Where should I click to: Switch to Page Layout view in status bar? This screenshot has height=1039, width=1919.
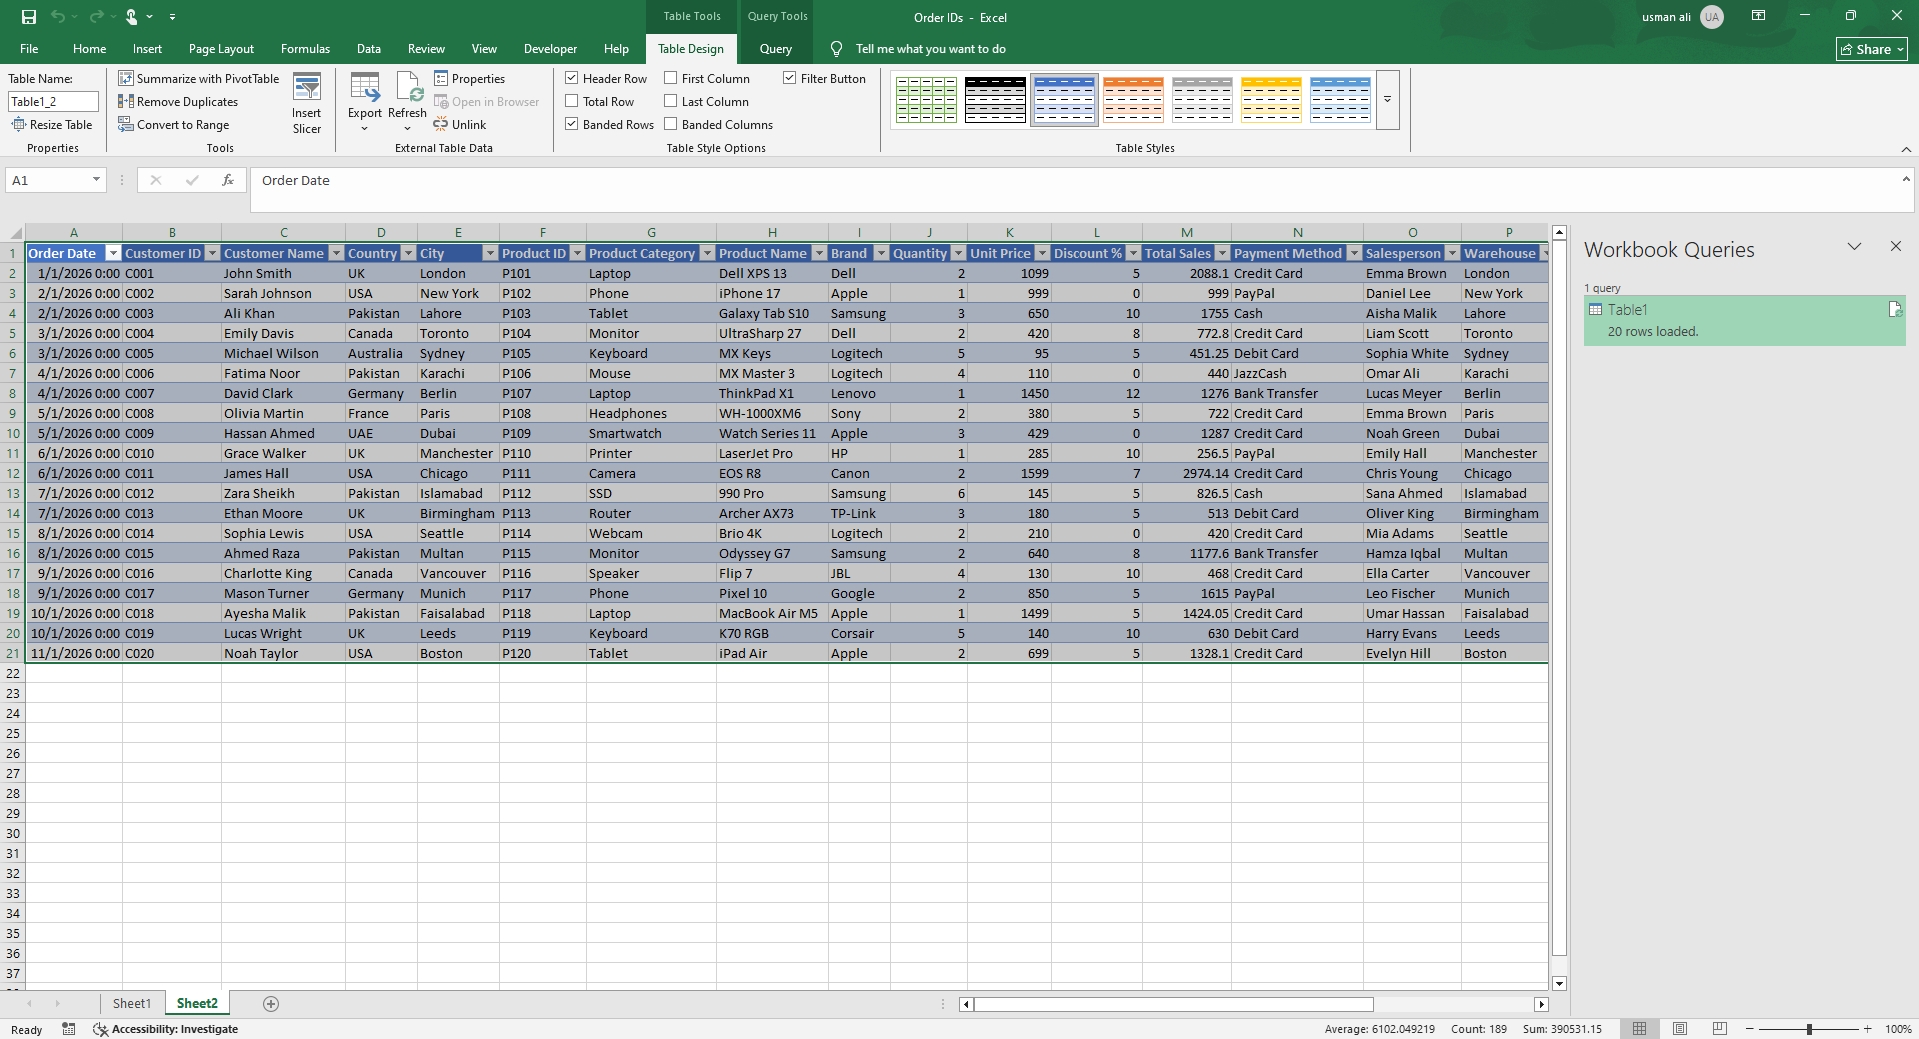(x=1680, y=1029)
